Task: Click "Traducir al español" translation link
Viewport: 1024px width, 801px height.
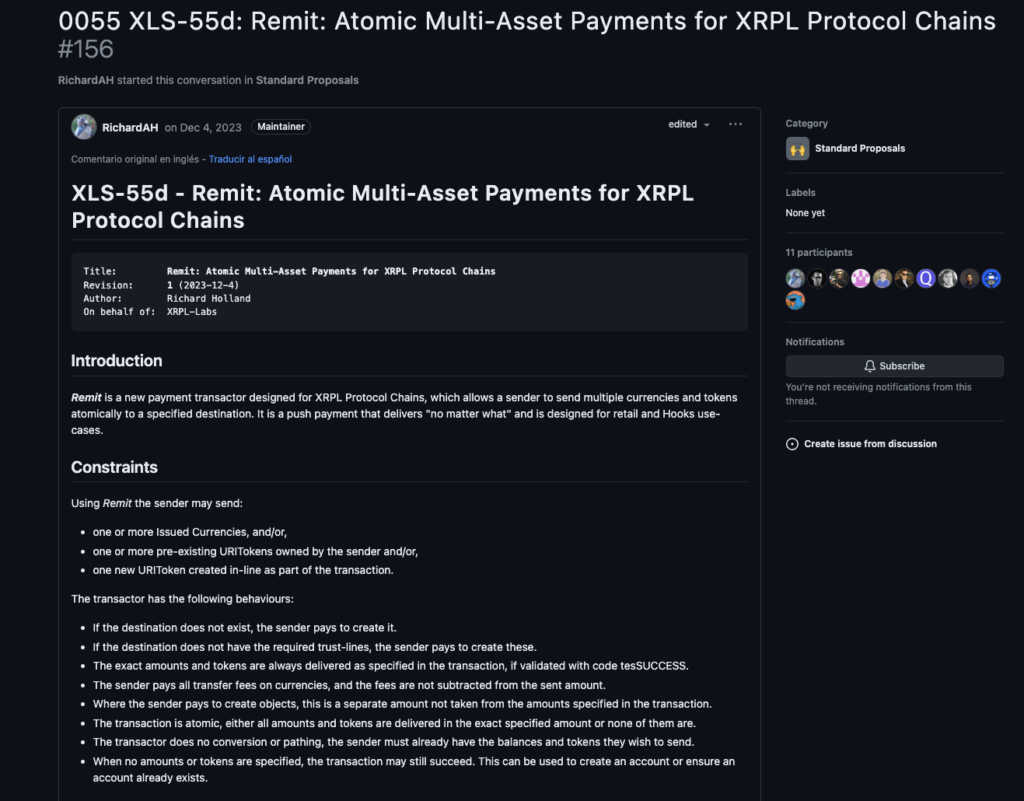Action: [x=250, y=159]
